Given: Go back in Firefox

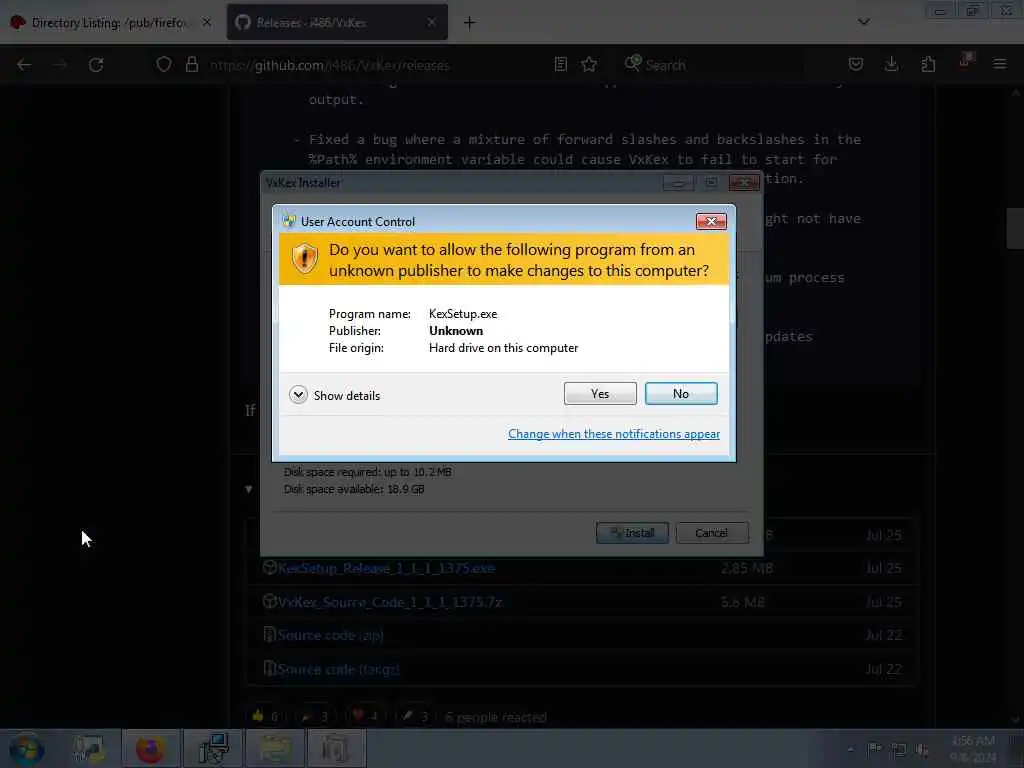Looking at the screenshot, I should [x=24, y=65].
